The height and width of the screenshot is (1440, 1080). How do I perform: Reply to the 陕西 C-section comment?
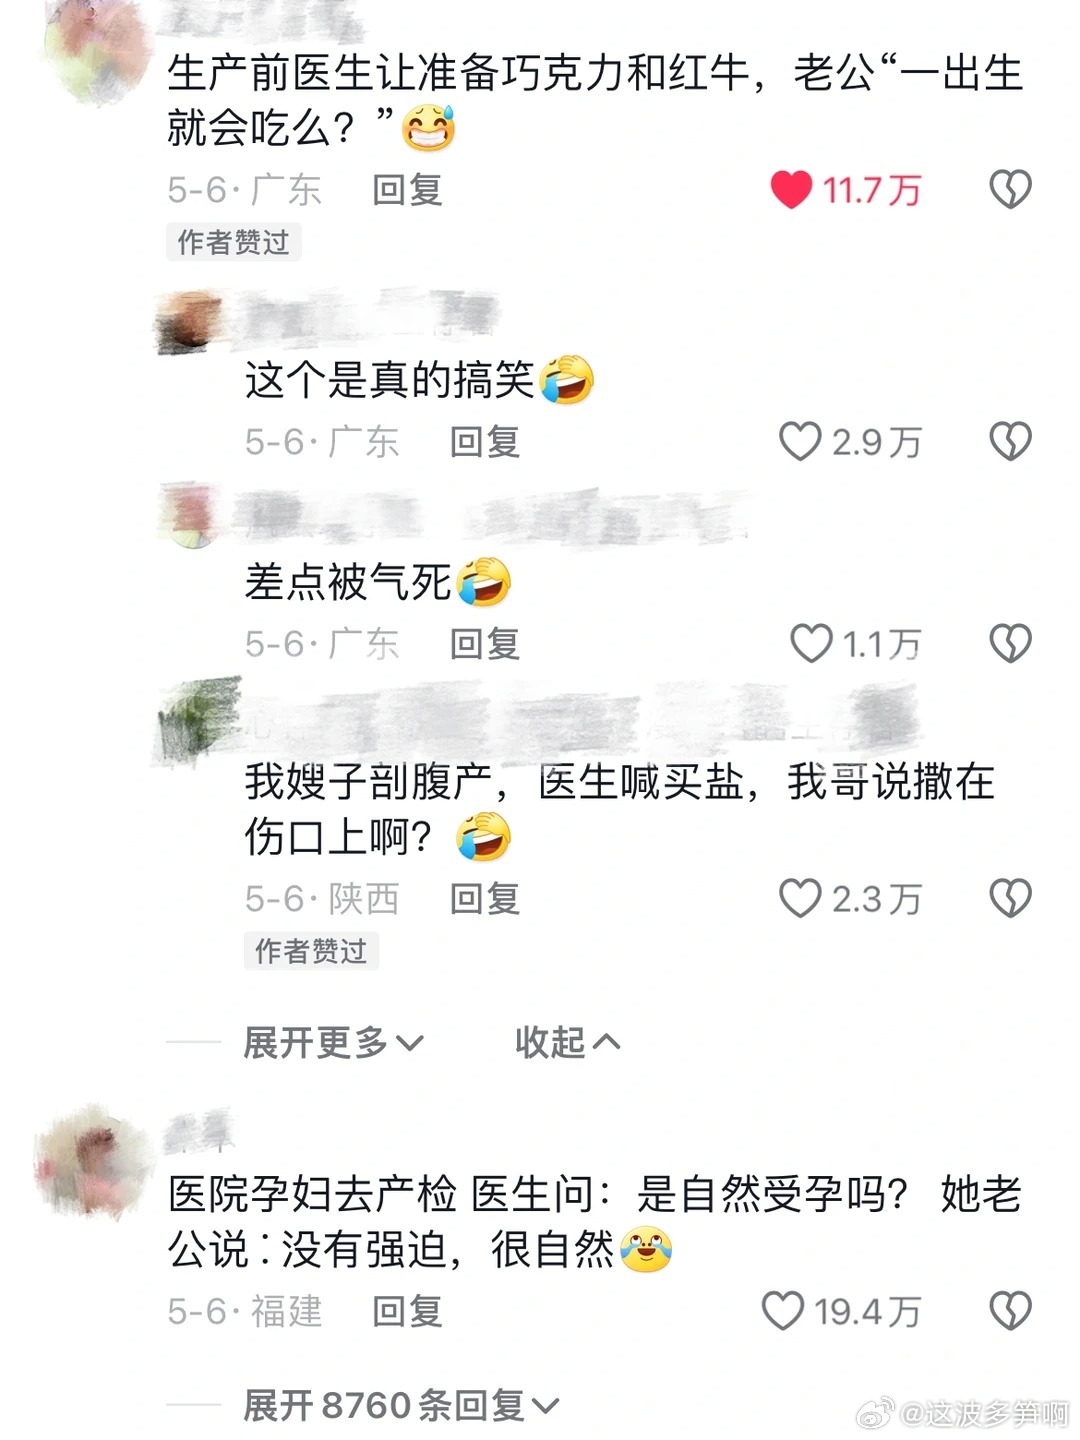coord(485,898)
